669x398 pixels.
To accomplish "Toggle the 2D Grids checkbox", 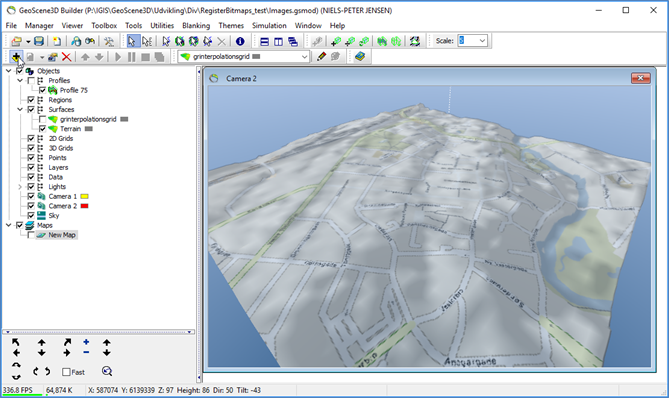I will (31, 138).
